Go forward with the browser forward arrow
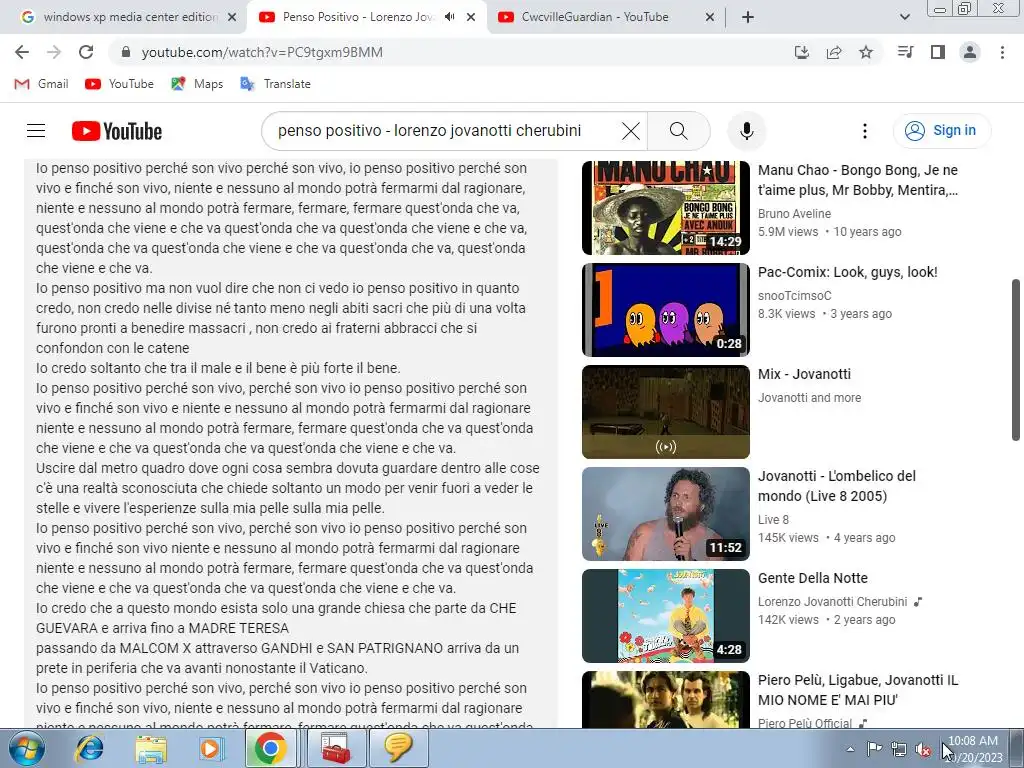The width and height of the screenshot is (1024, 768). point(54,52)
